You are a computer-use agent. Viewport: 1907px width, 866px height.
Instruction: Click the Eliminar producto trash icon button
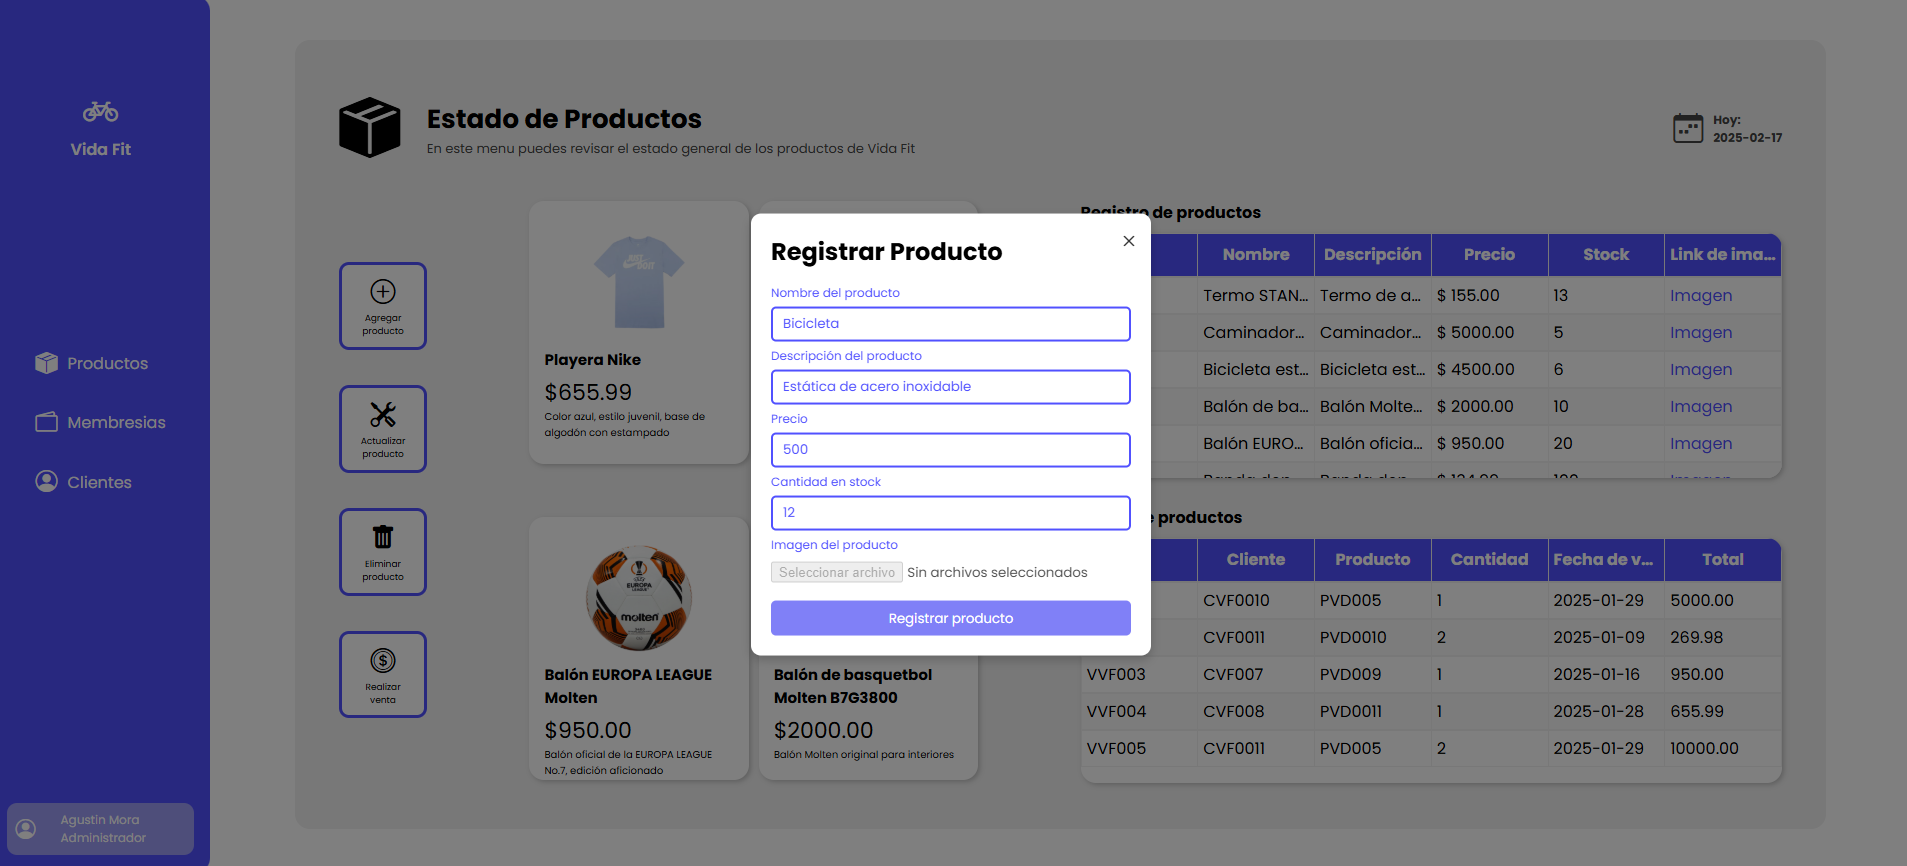point(383,552)
